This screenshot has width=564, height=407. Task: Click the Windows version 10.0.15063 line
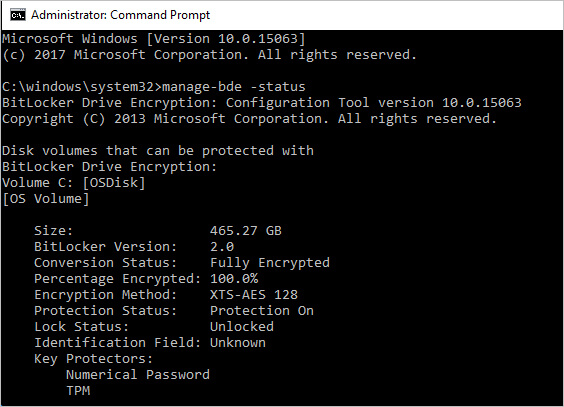click(154, 39)
